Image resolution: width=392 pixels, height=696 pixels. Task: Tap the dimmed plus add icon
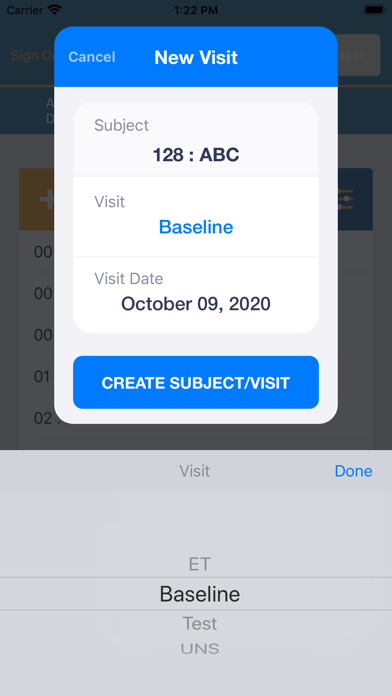[x=46, y=200]
